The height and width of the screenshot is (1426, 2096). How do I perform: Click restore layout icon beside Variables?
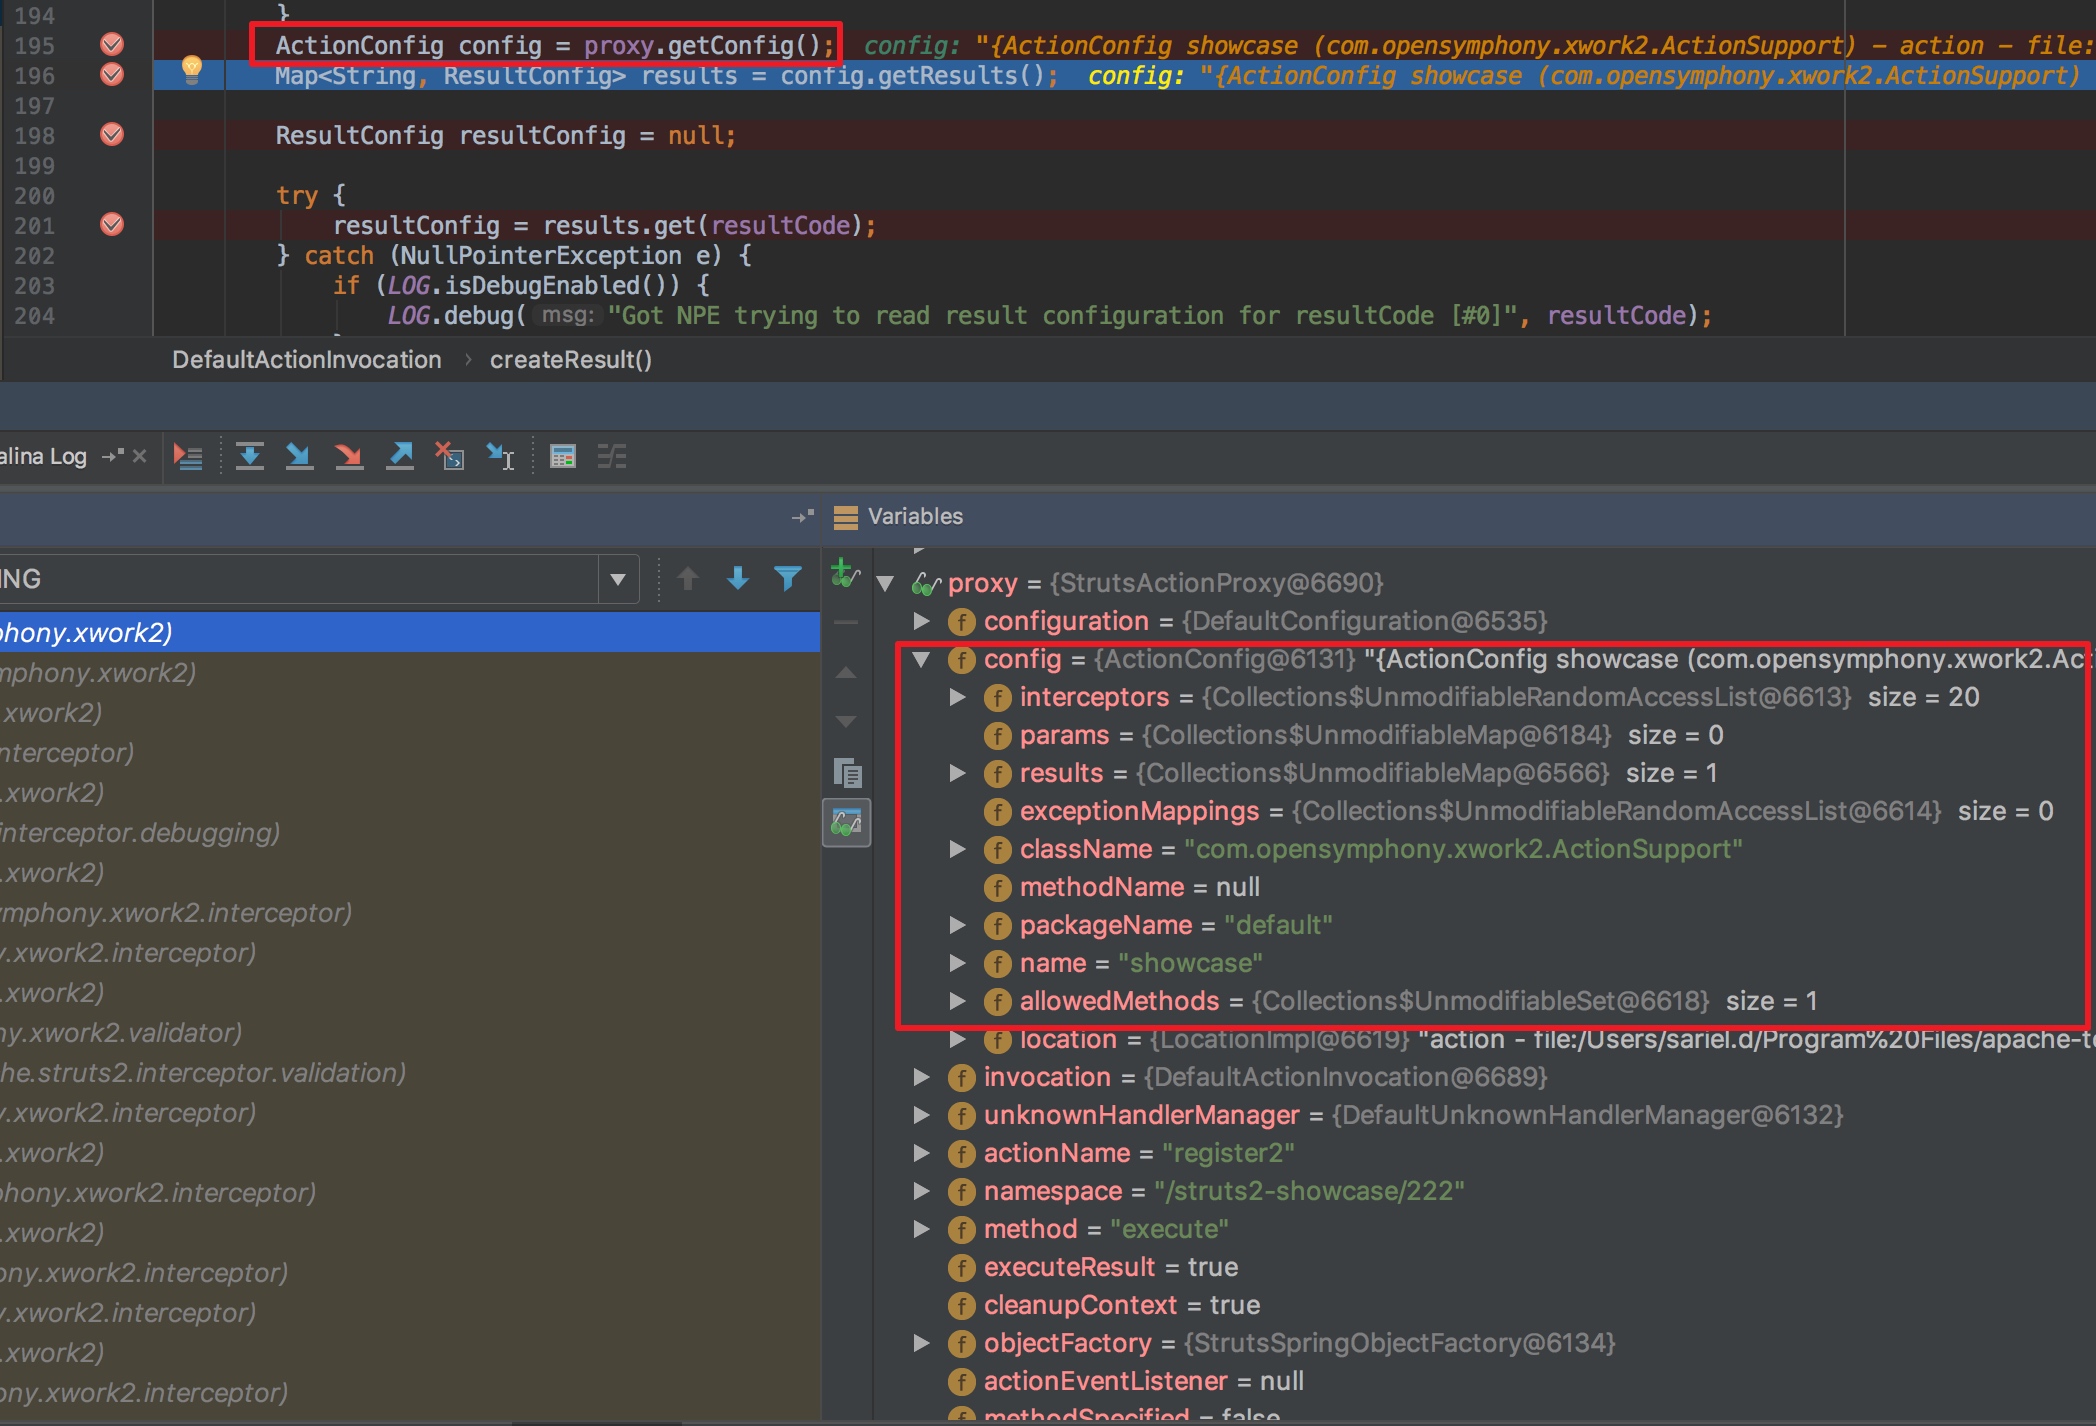[802, 517]
